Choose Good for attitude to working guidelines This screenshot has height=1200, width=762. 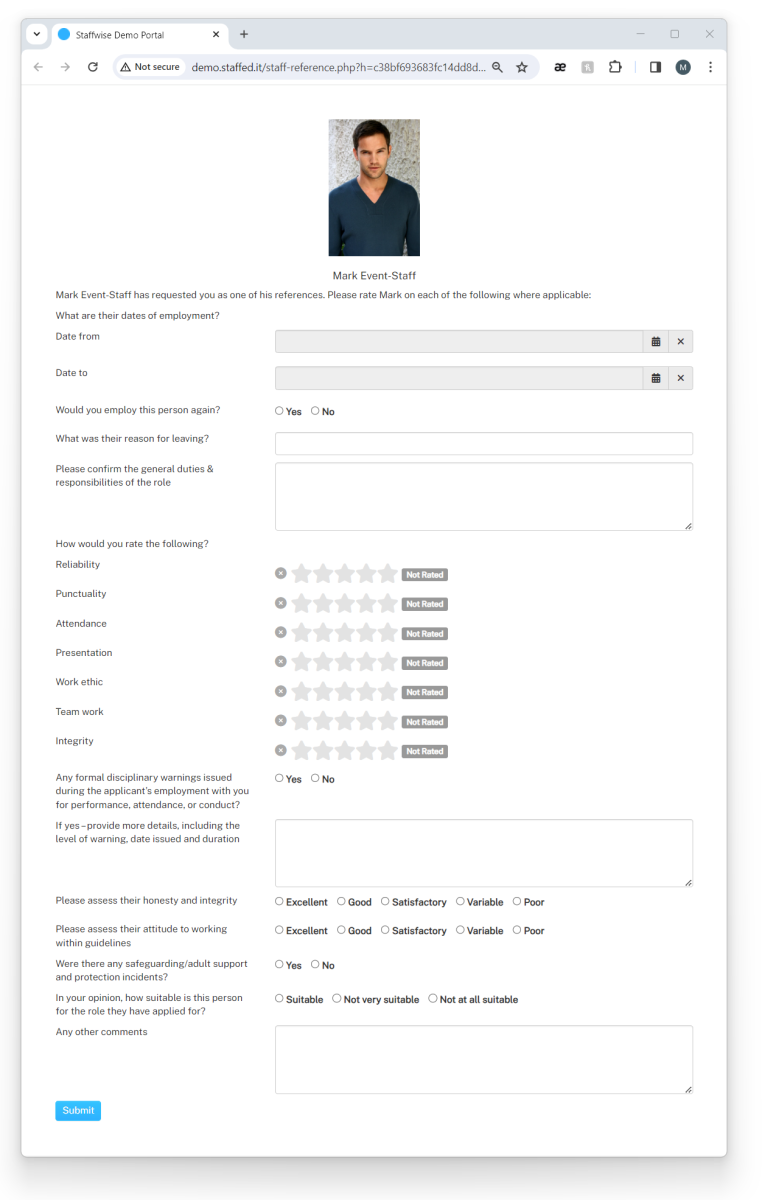[341, 930]
